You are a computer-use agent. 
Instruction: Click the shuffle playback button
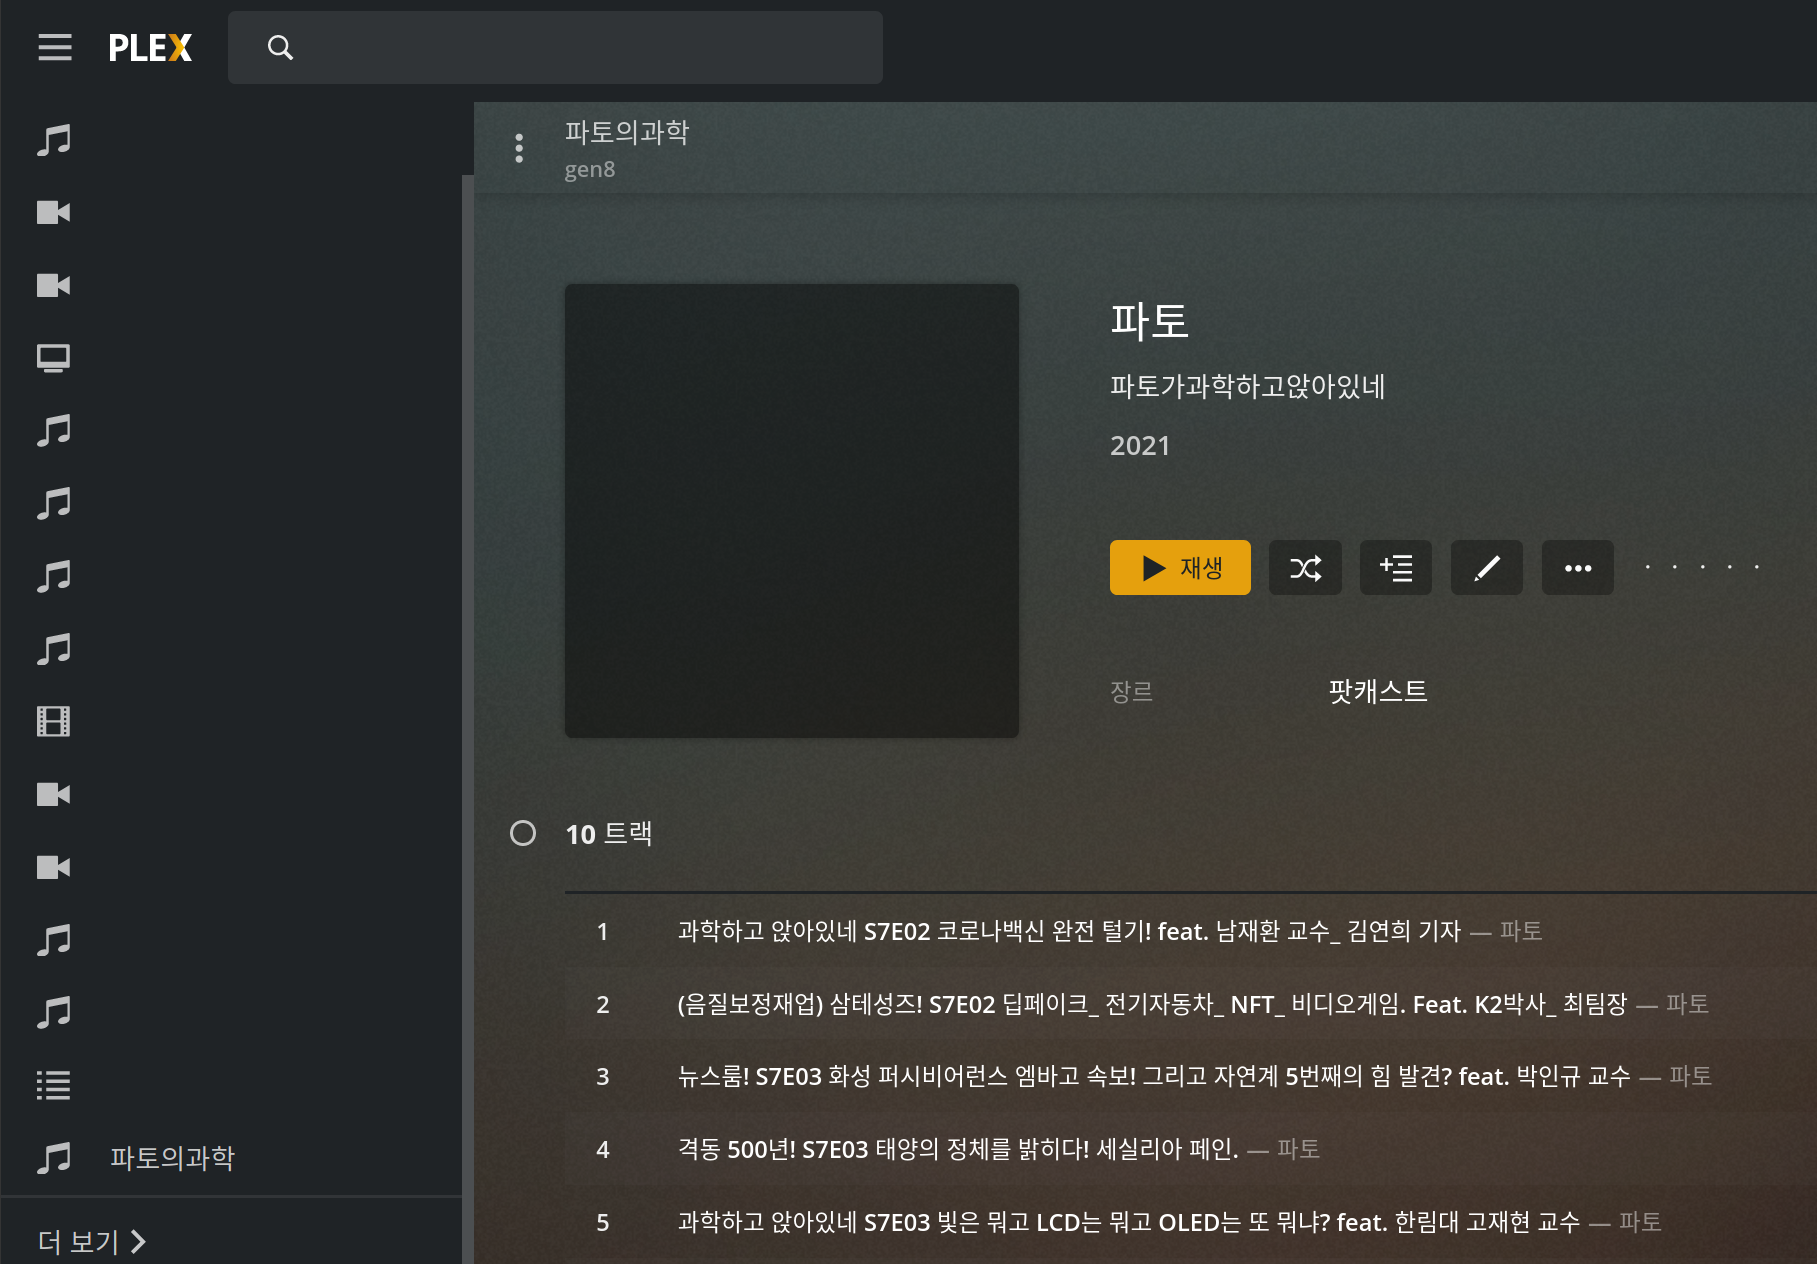point(1305,568)
